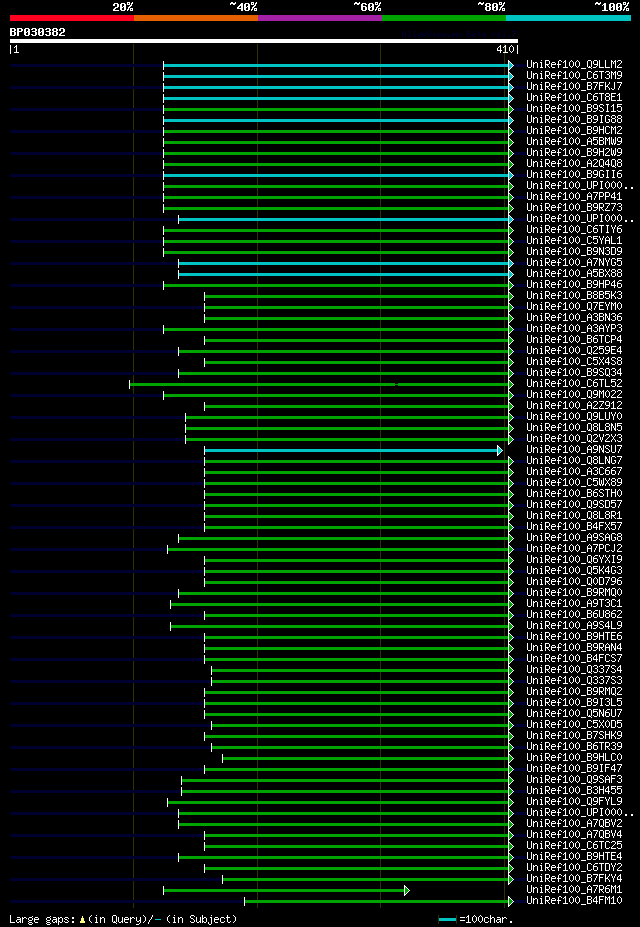Click the cyan alignment bar for A7NYG5

(346, 262)
